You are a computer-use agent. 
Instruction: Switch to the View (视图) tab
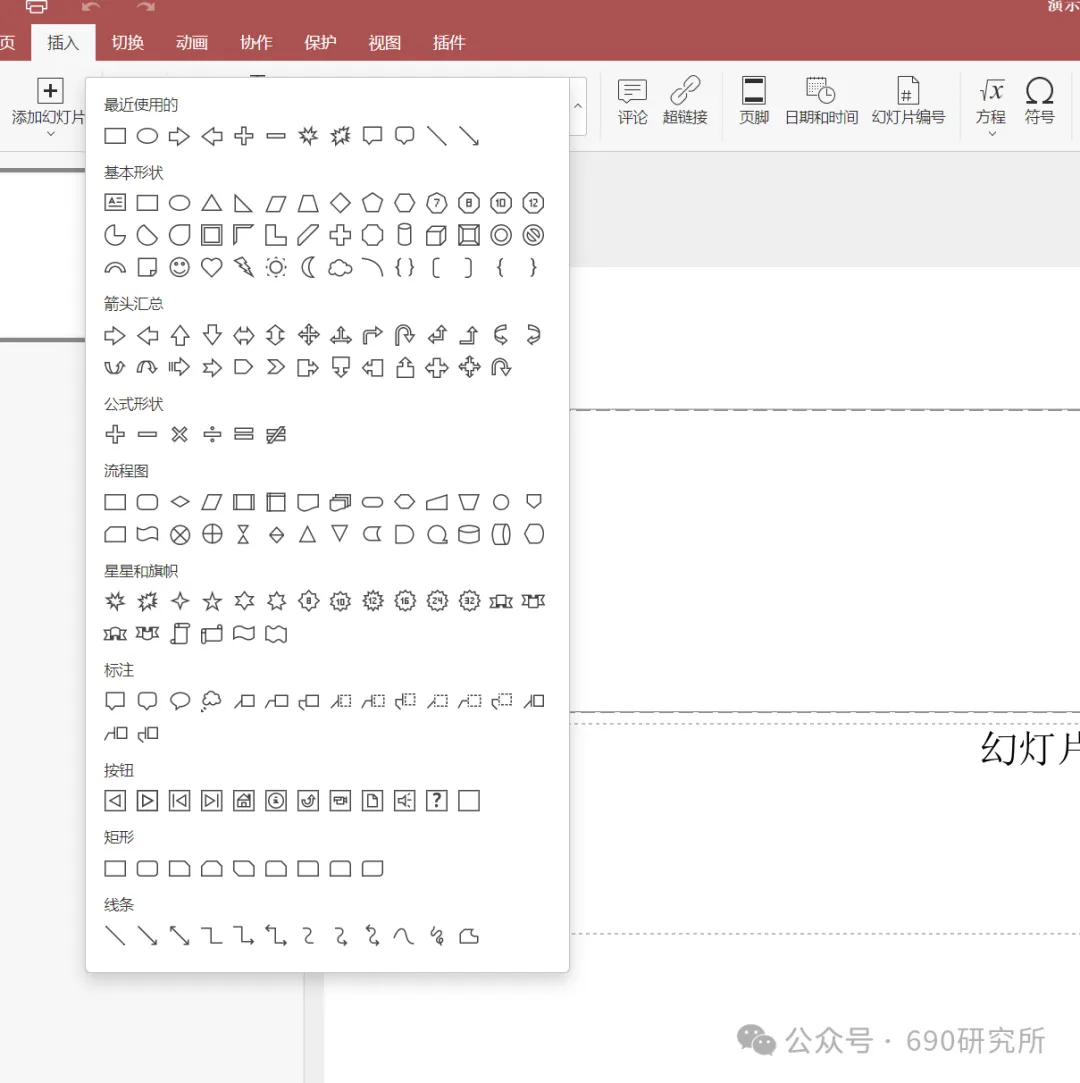click(x=385, y=43)
